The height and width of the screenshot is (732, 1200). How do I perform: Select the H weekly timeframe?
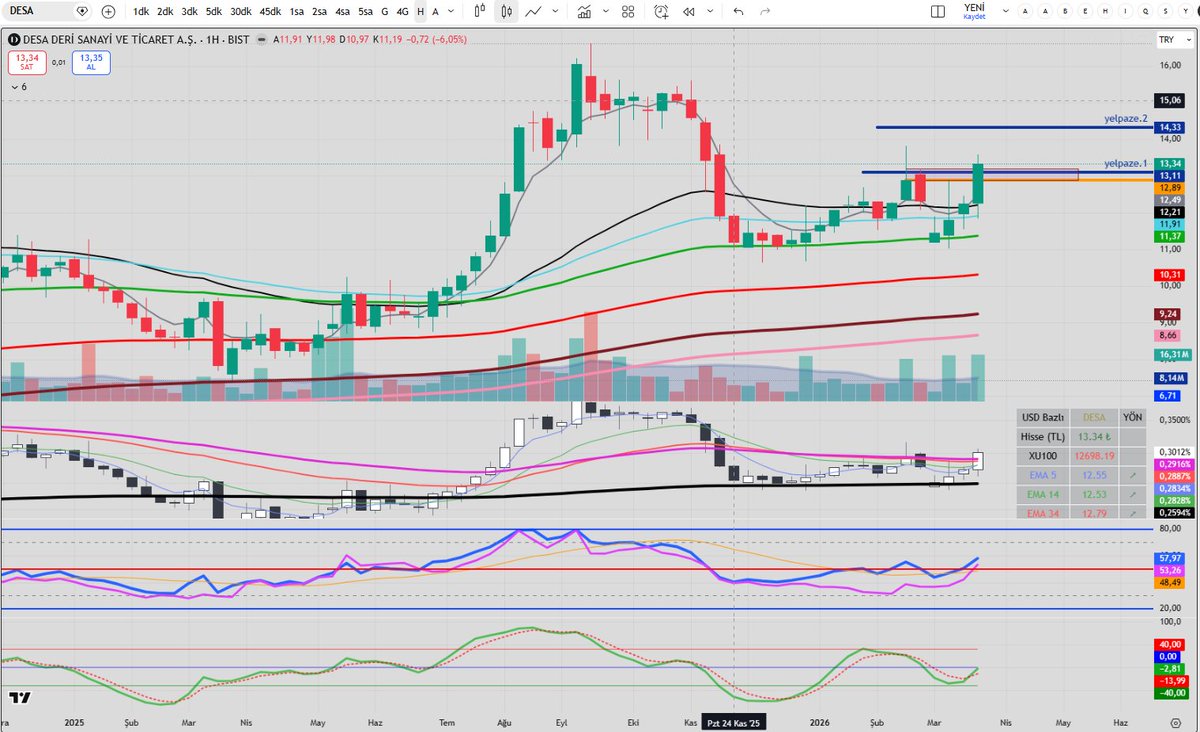420,11
